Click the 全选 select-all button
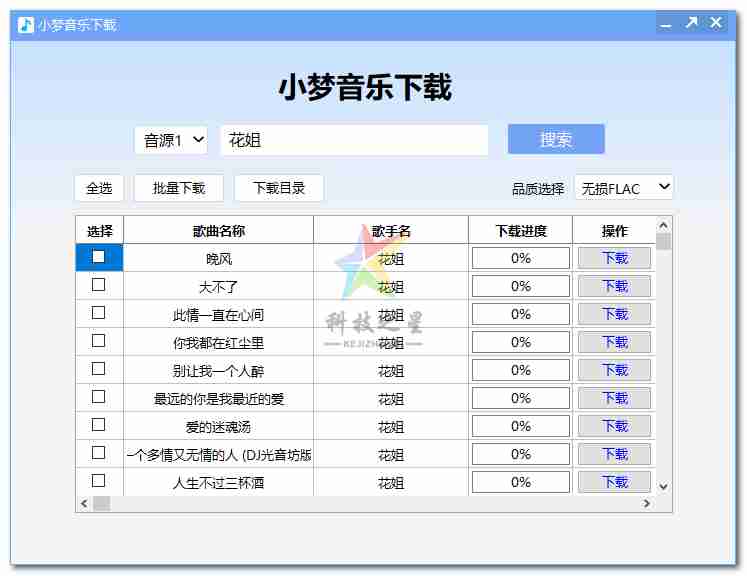747x576 pixels. tap(99, 188)
